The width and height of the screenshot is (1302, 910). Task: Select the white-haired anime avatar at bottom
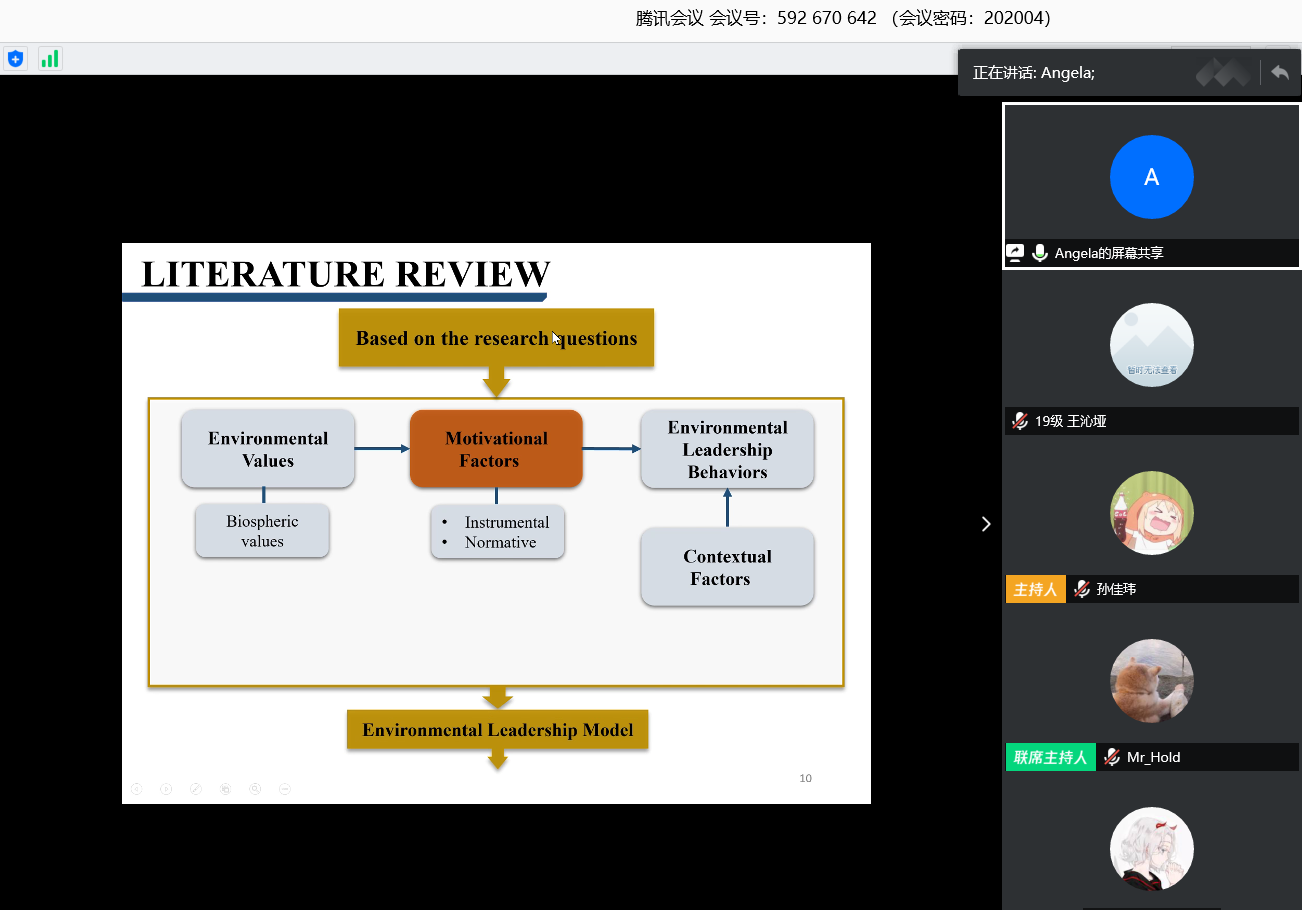tap(1151, 849)
